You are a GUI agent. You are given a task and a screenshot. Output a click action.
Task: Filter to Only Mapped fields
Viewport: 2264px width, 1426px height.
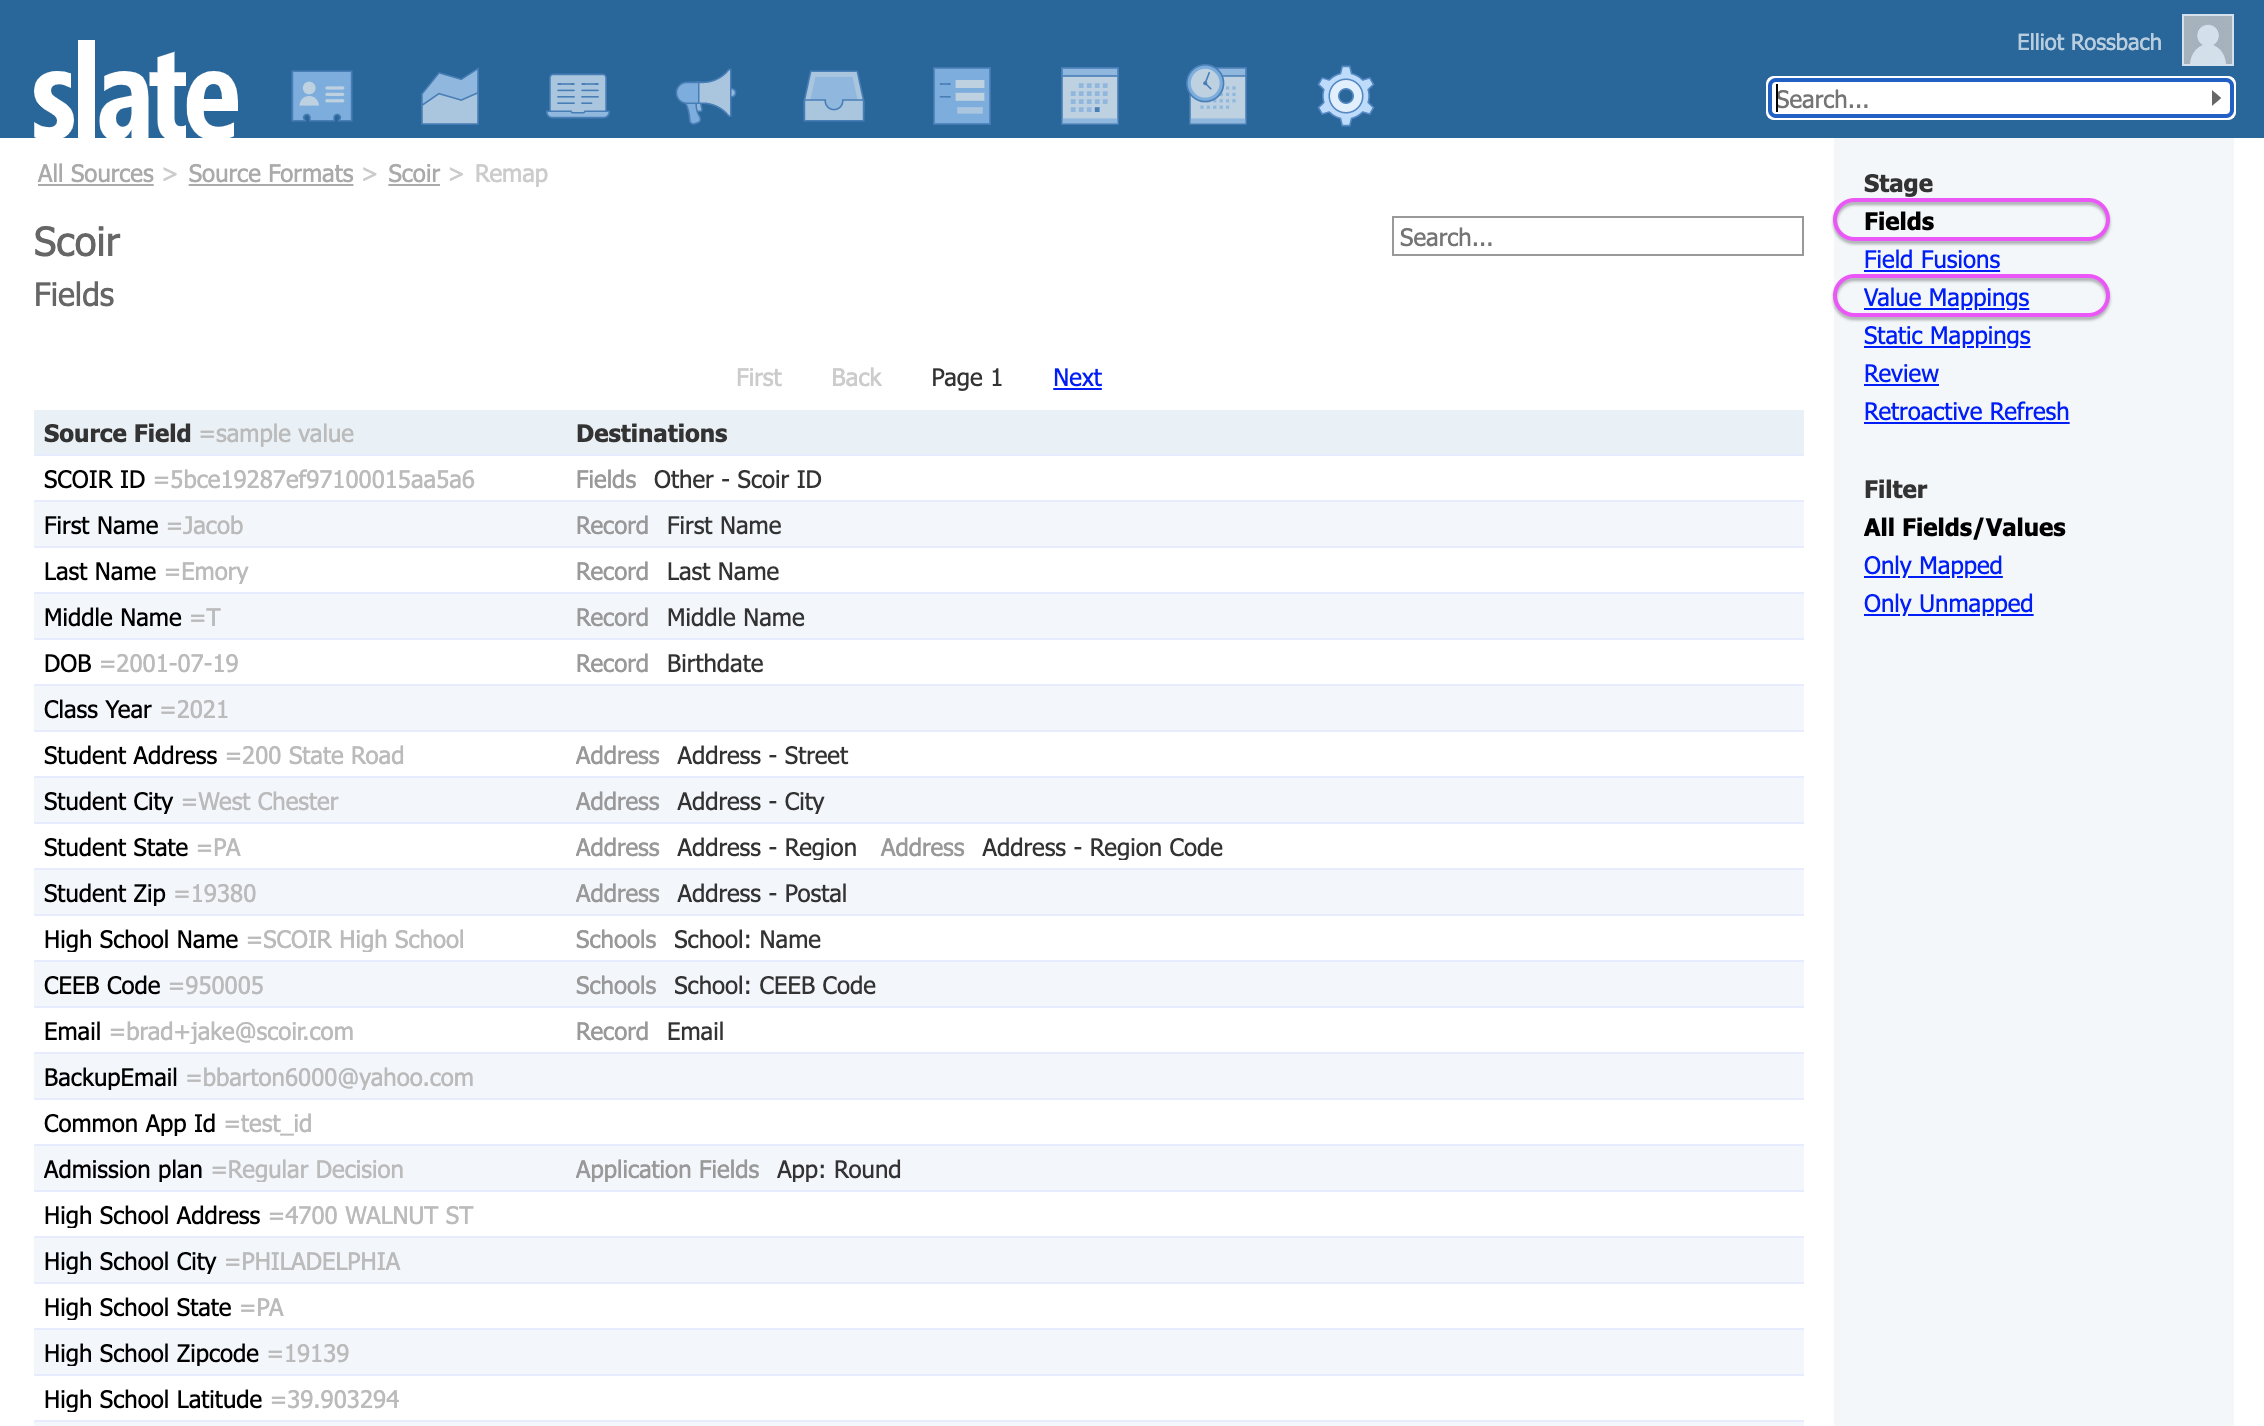click(1933, 565)
